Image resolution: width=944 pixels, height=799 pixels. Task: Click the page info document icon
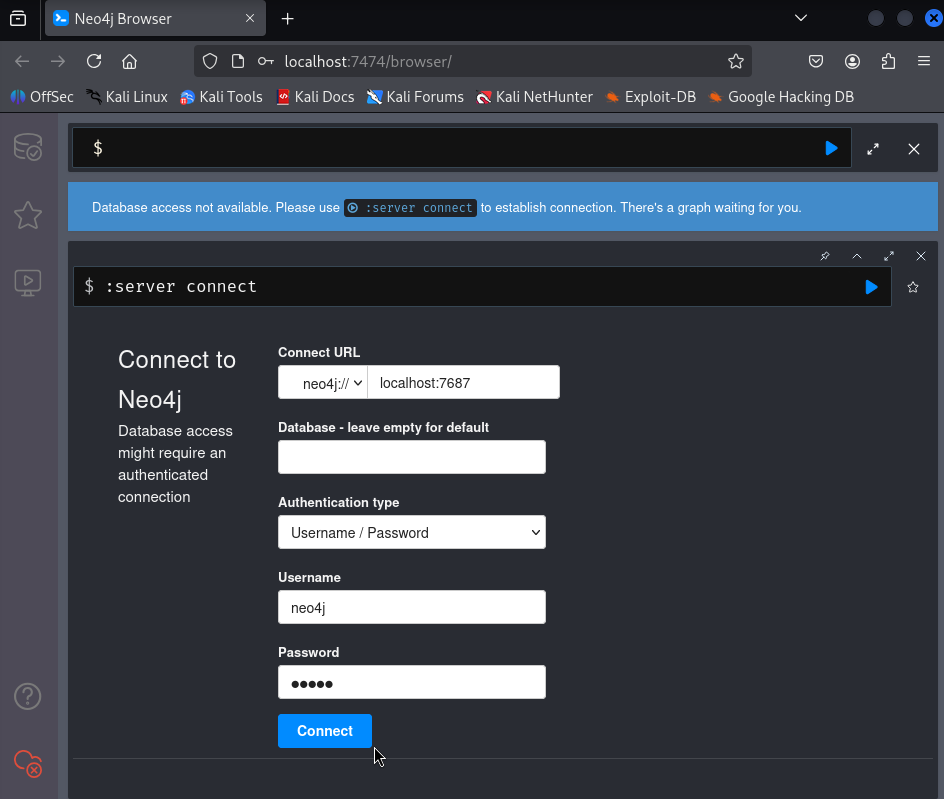pos(238,61)
